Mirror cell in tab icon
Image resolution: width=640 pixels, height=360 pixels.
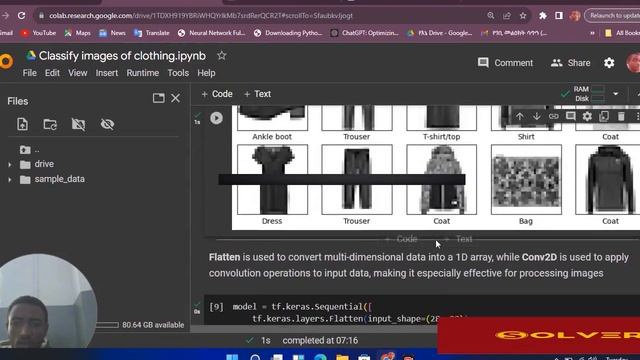[x=604, y=116]
